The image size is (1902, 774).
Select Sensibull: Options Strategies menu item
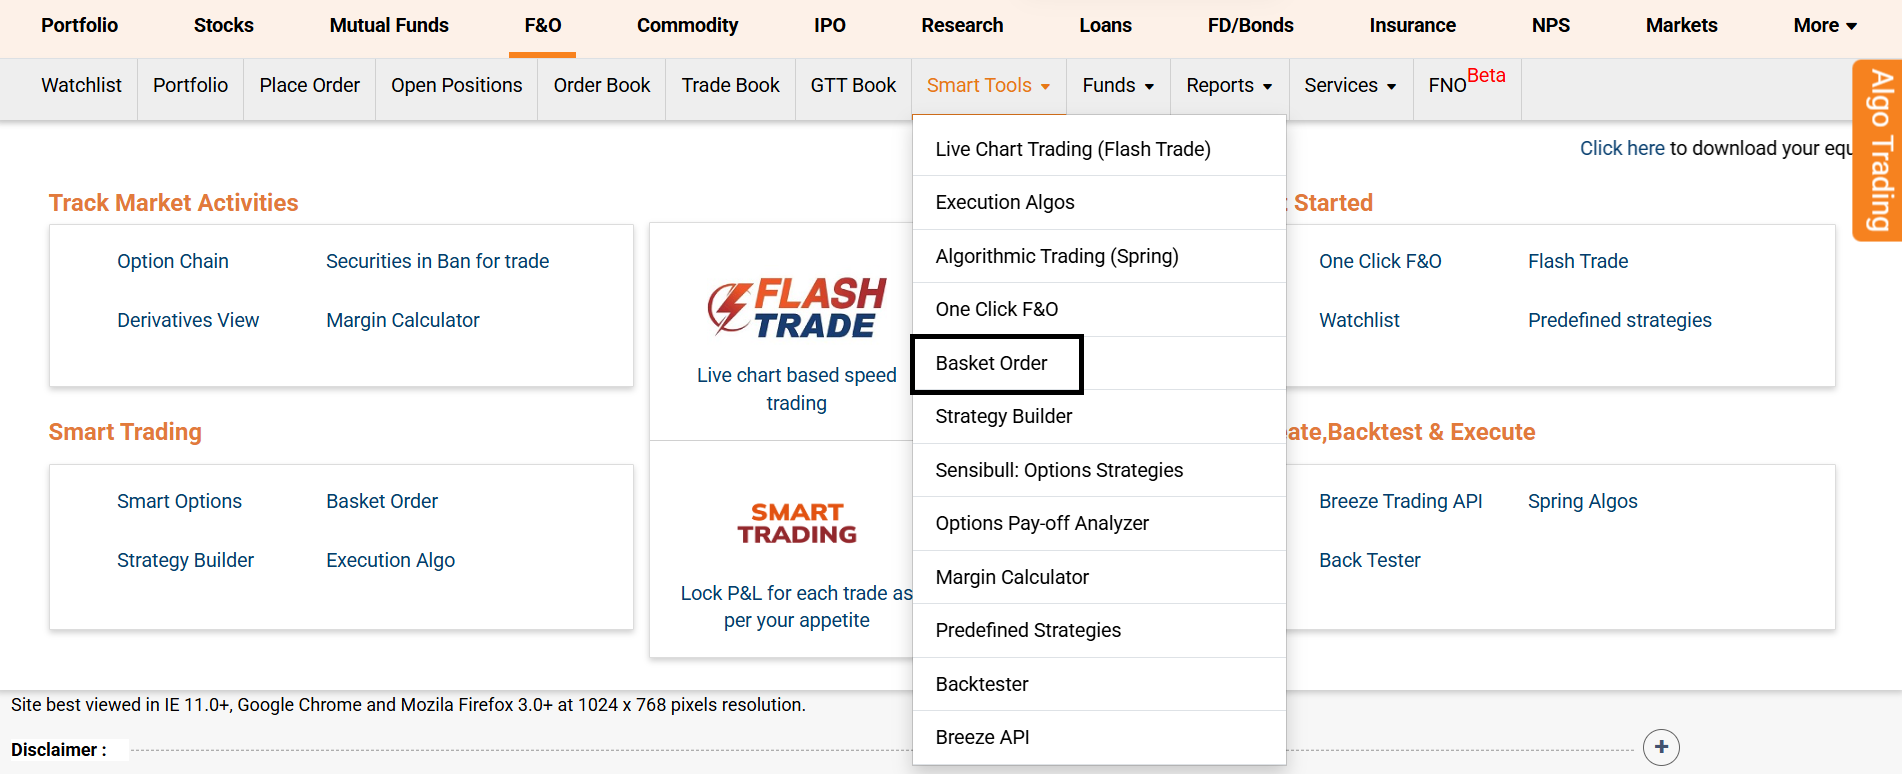pos(1058,470)
